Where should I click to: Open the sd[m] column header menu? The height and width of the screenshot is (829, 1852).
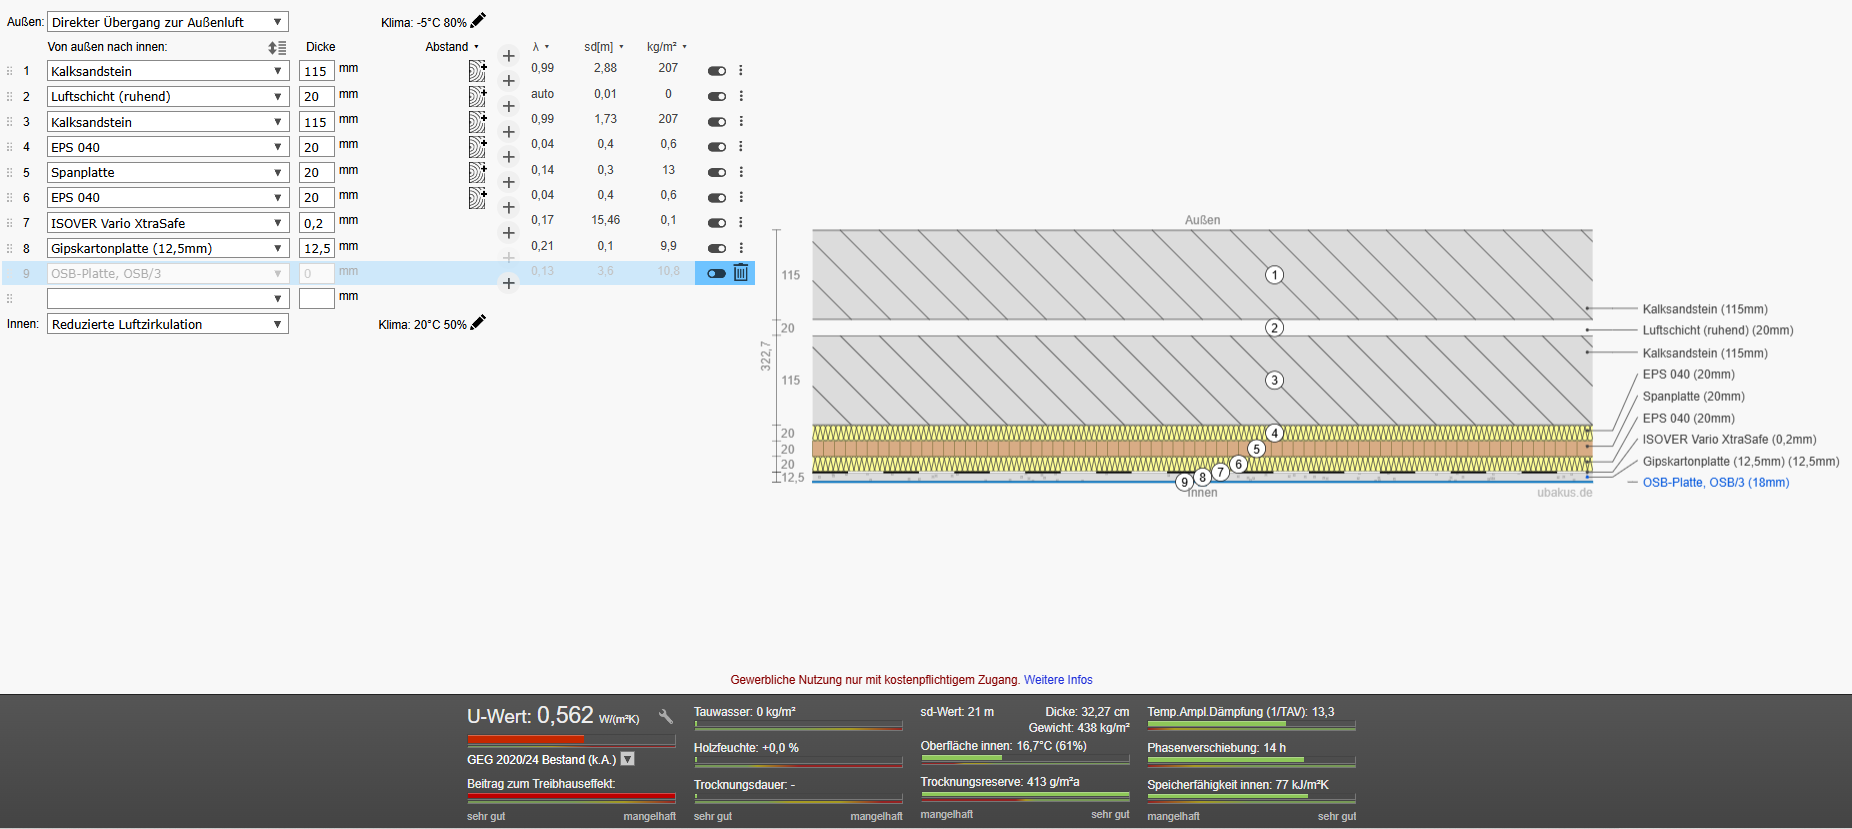tap(604, 47)
